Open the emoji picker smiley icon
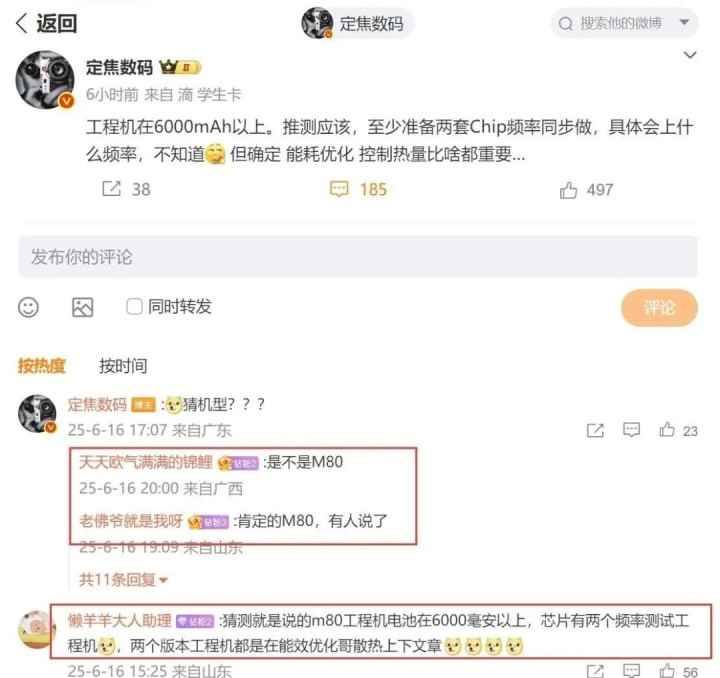The image size is (720, 678). 28,307
